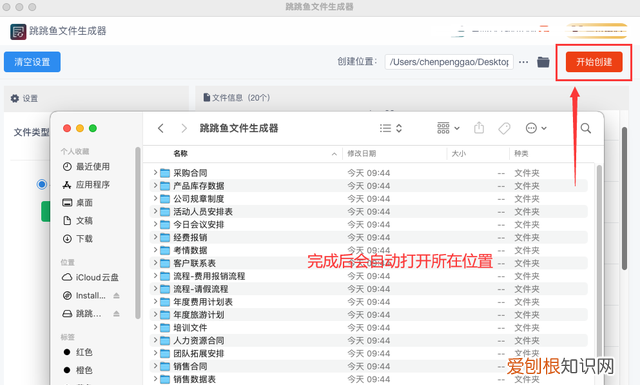This screenshot has height=385, width=640.
Task: Select 下载 in Finder sidebar
Action: pos(78,238)
